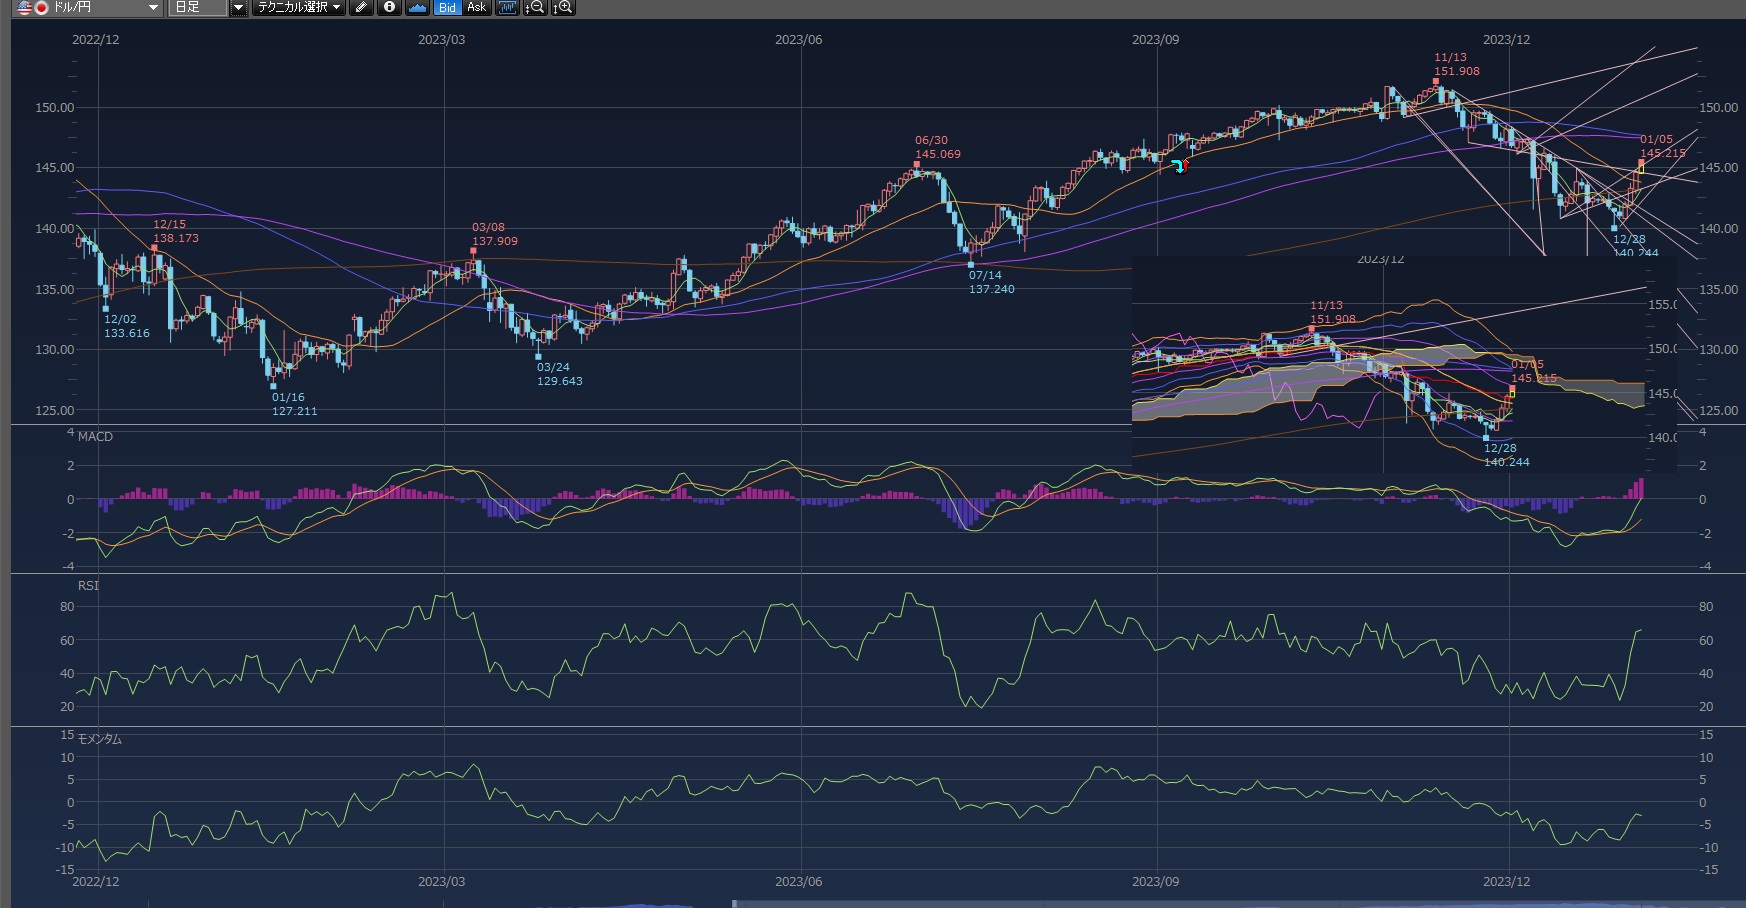The height and width of the screenshot is (908, 1746).
Task: Click the vertical zoom in magnifier
Action: click(563, 8)
